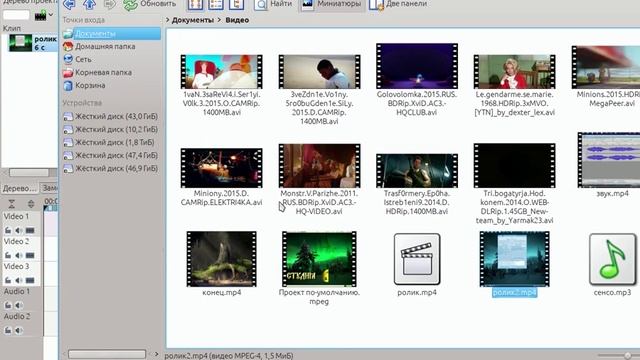Lock the Audio 2 track

8,330
